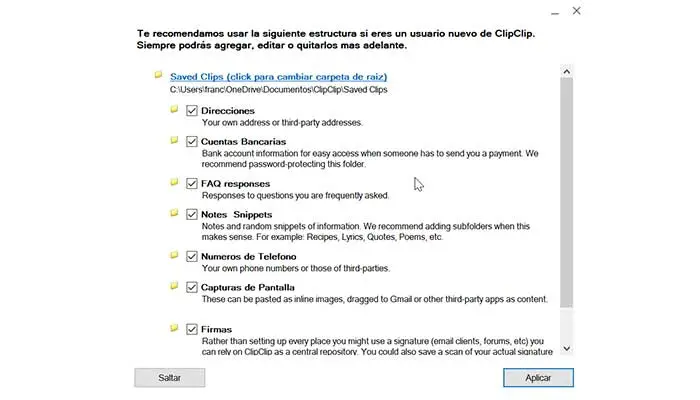Click the Saved Clips root folder icon
Image resolution: width=700 pixels, height=400 pixels.
158,75
